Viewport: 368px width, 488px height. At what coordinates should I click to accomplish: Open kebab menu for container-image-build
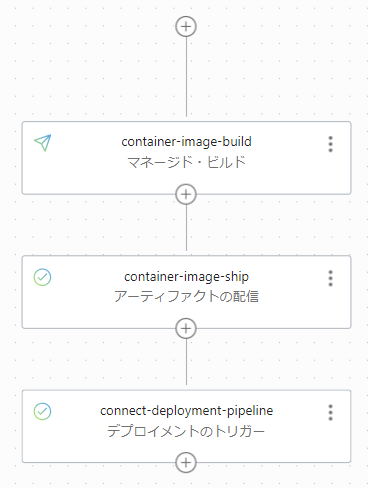pos(330,144)
